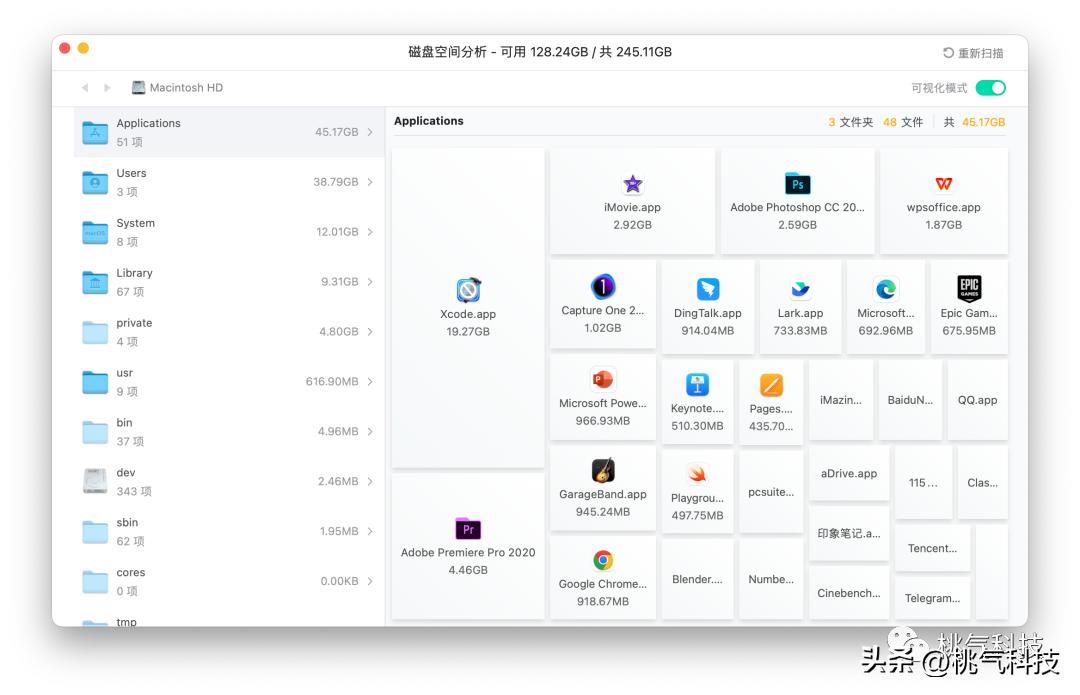Image resolution: width=1080 pixels, height=695 pixels.
Task: Click the GarageBand.app icon
Action: [x=602, y=470]
